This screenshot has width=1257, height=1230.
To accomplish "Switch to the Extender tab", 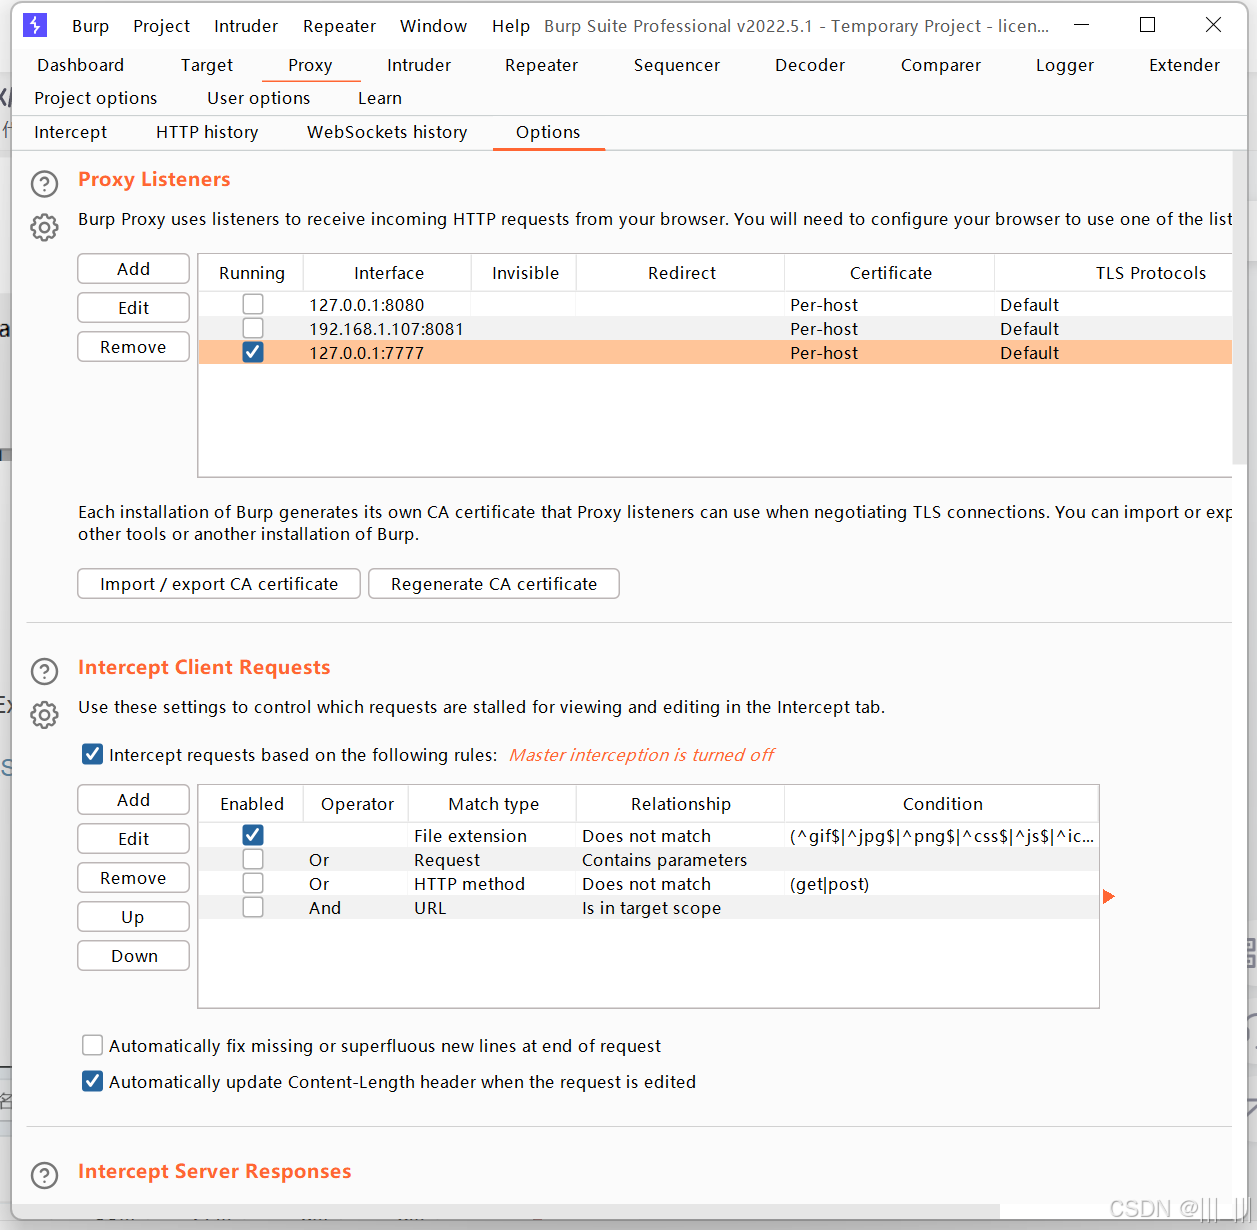I will tap(1184, 65).
